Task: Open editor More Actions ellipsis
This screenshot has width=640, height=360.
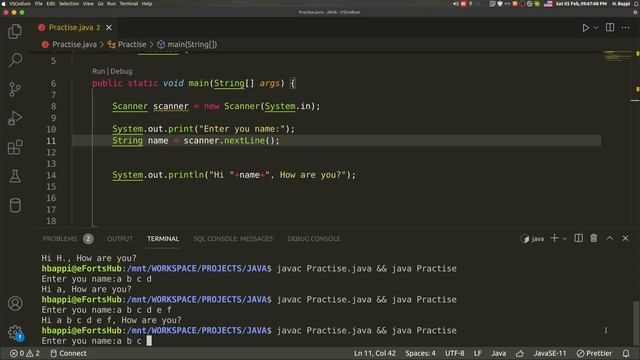Action: [x=625, y=27]
